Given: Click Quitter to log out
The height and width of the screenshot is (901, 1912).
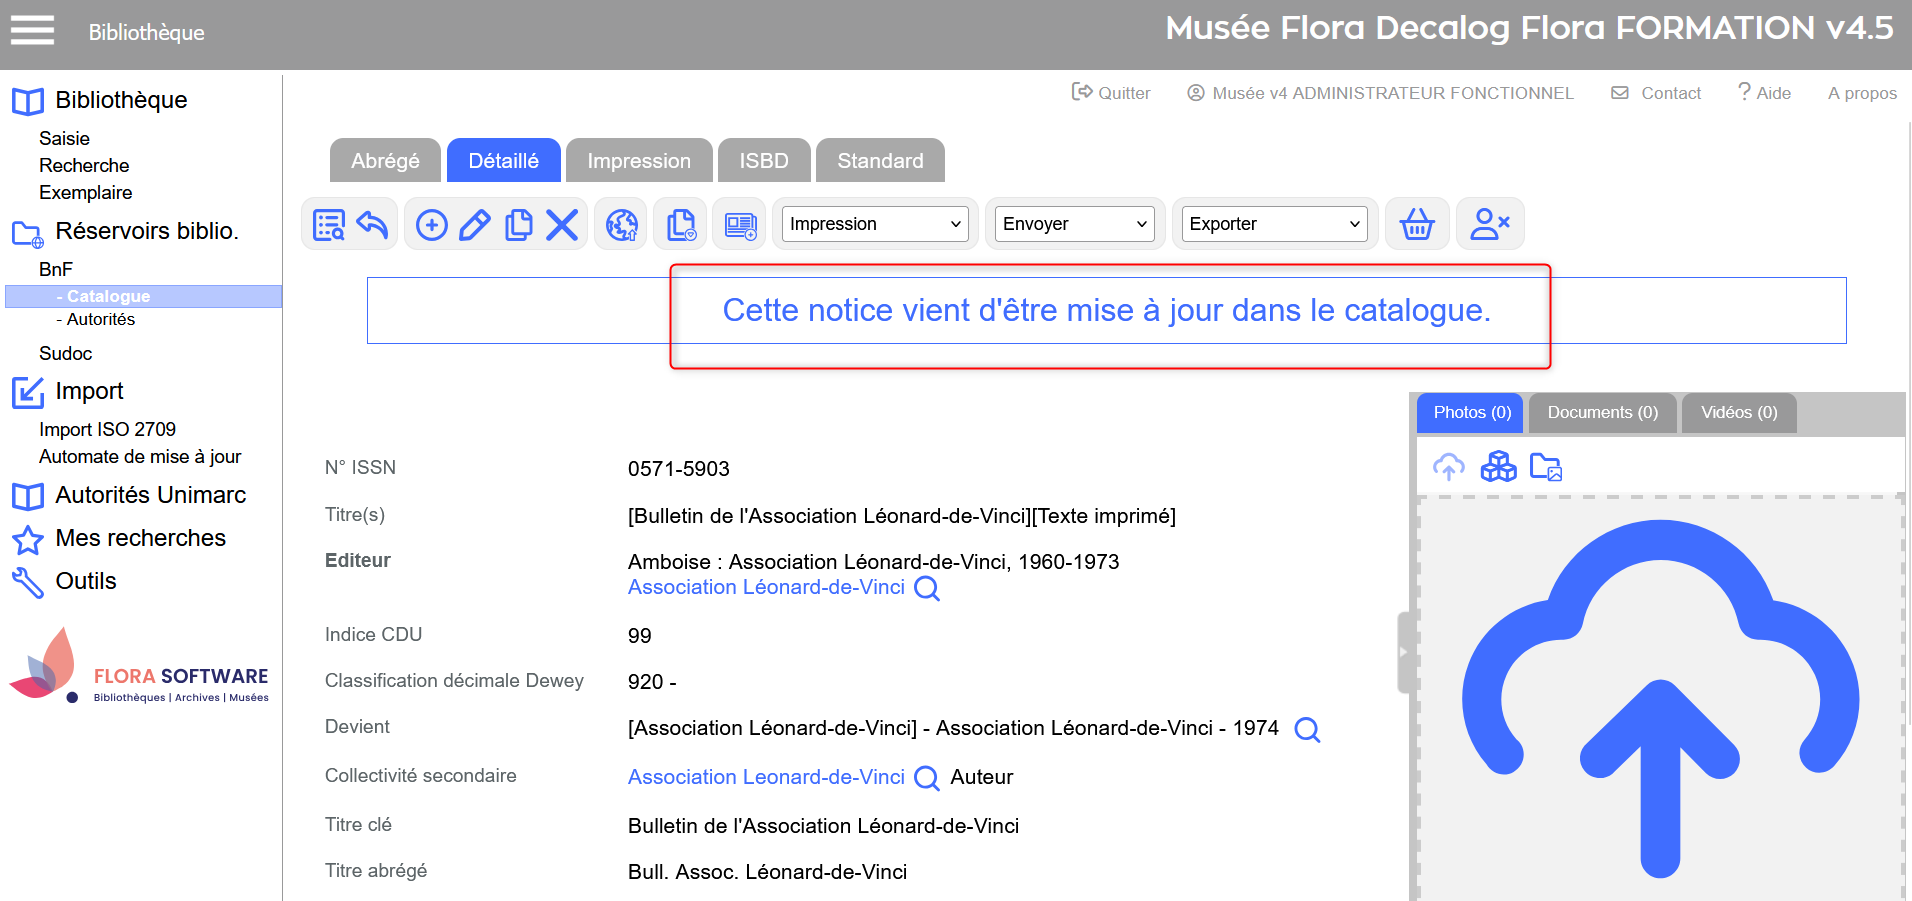Looking at the screenshot, I should pos(1111,93).
